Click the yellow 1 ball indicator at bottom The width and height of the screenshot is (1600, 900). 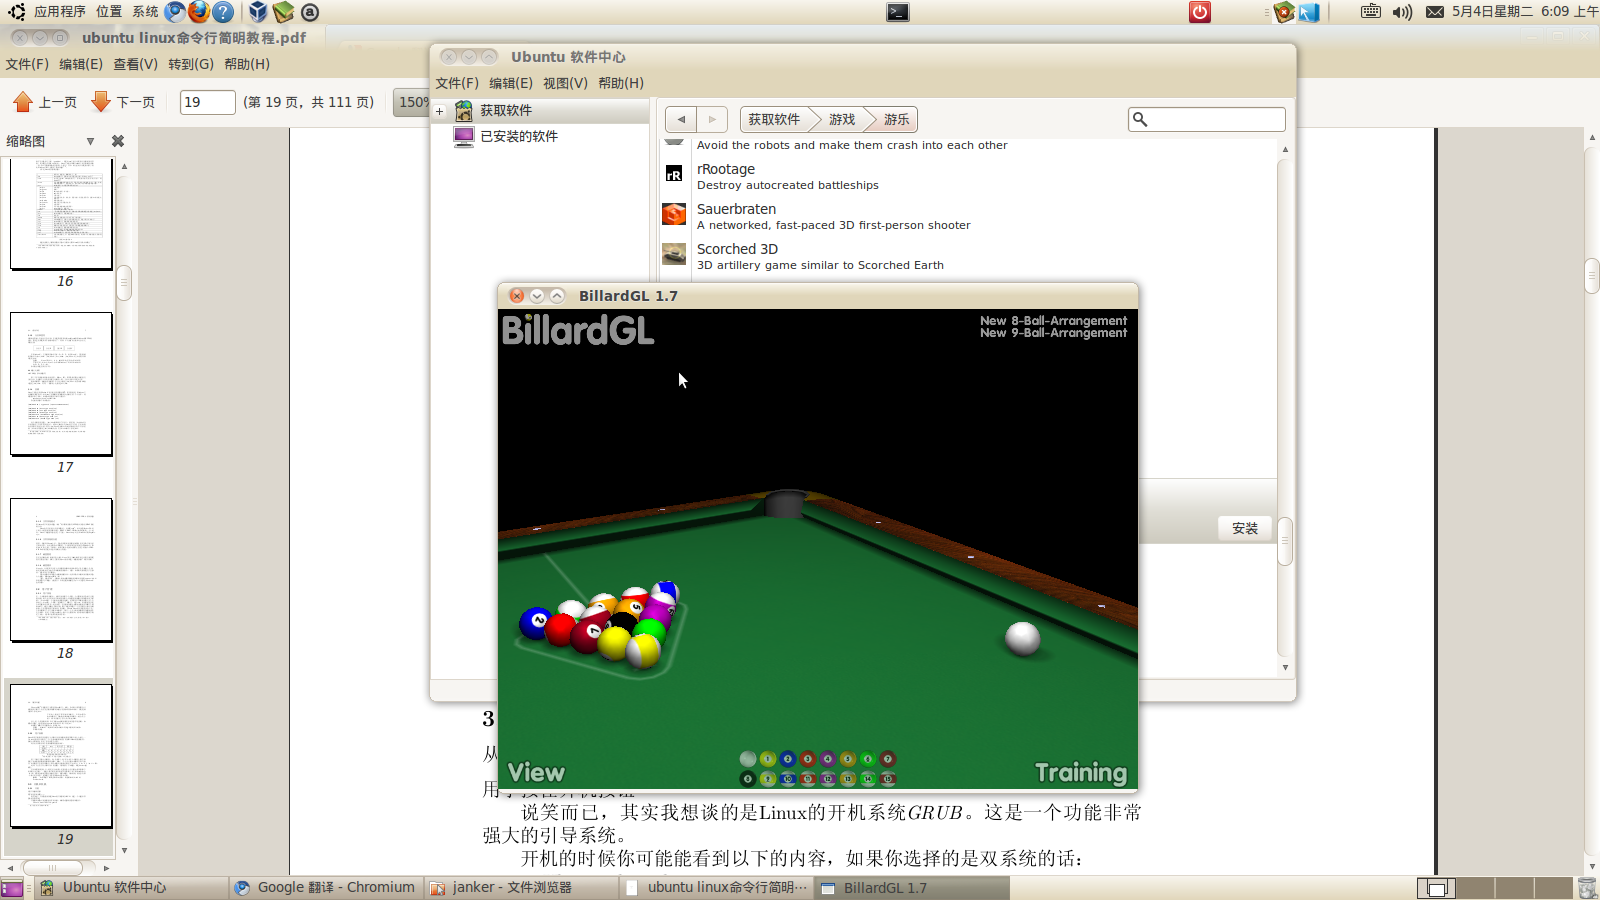tap(768, 759)
